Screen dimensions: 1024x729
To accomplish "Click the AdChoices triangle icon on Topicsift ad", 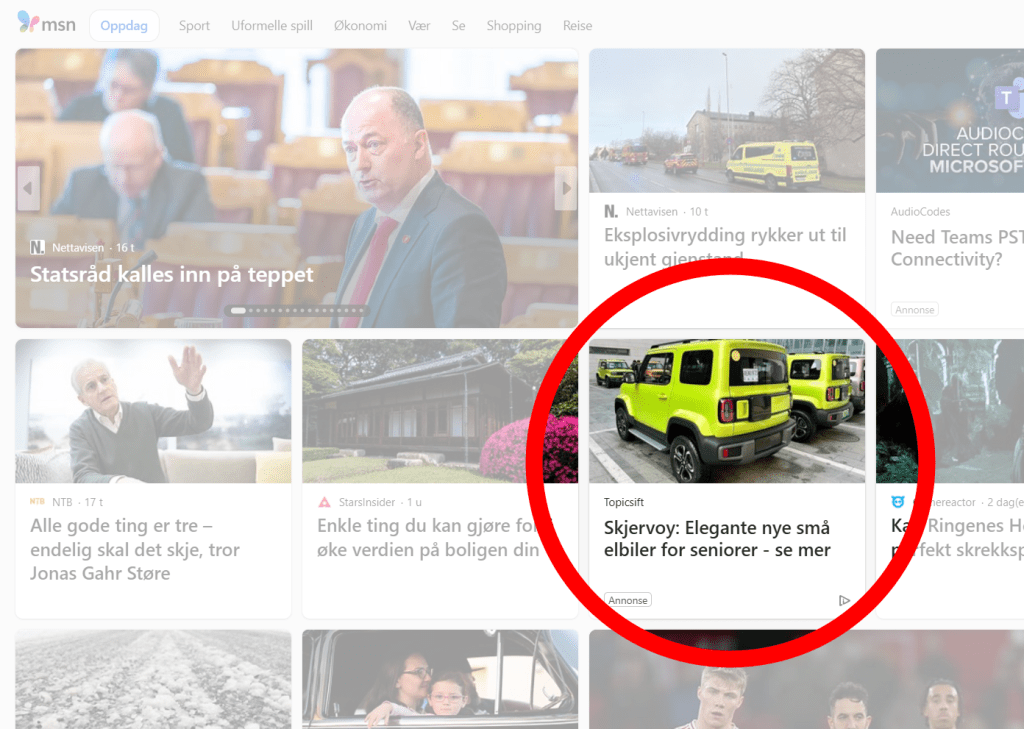I will [844, 600].
